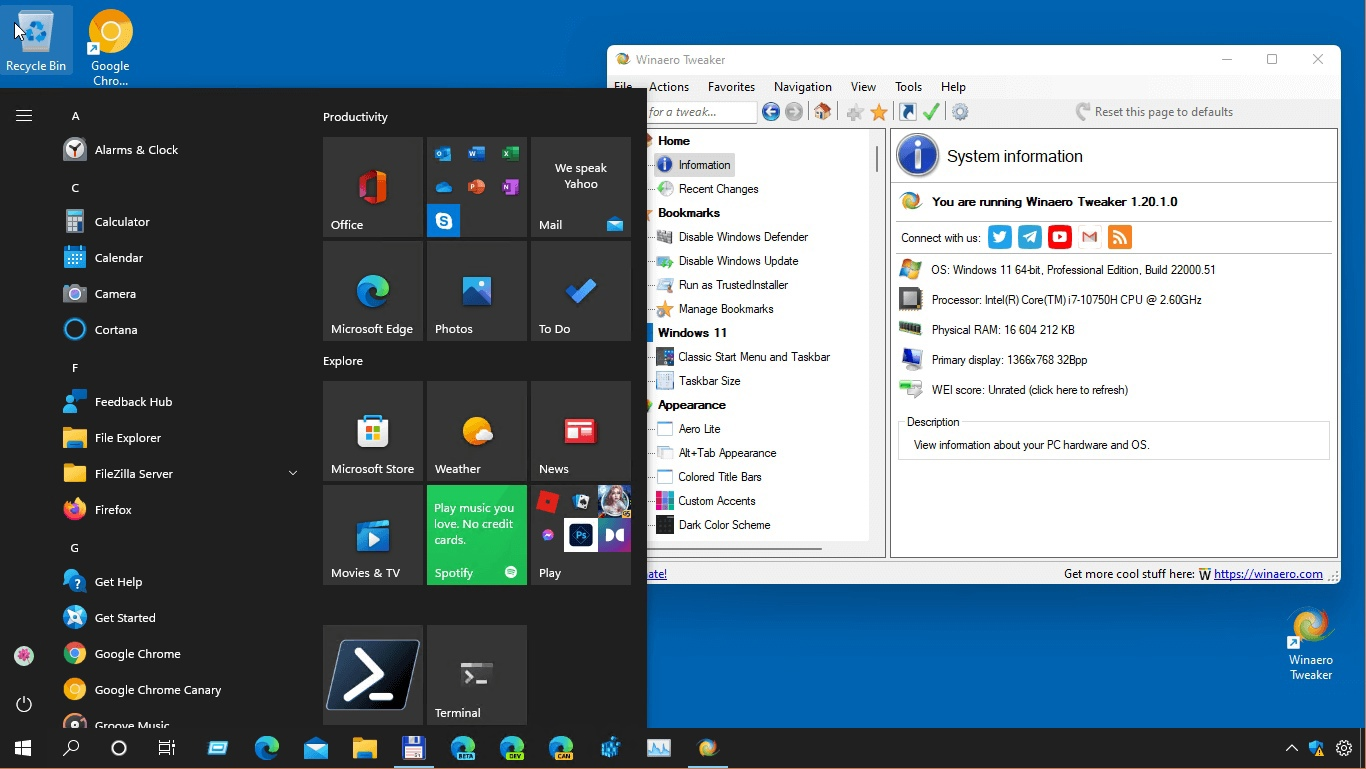Open the YouTube icon in System information

1060,237
